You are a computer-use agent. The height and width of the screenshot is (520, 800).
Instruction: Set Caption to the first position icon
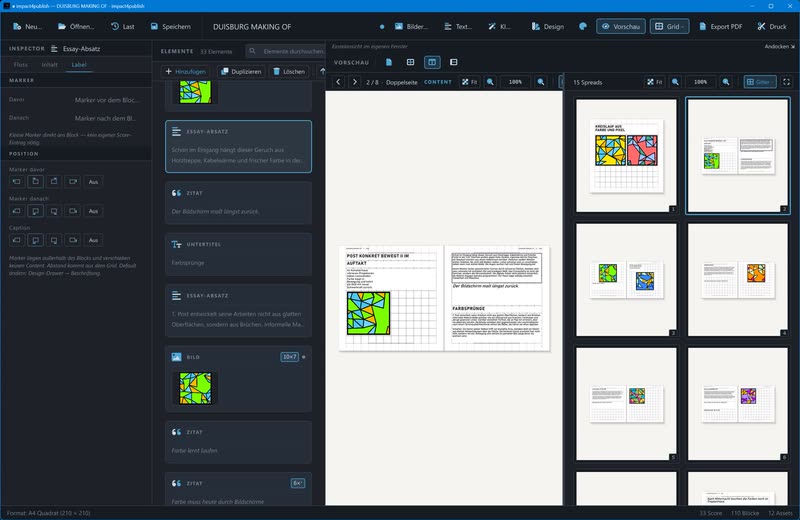pyautogui.click(x=16, y=240)
